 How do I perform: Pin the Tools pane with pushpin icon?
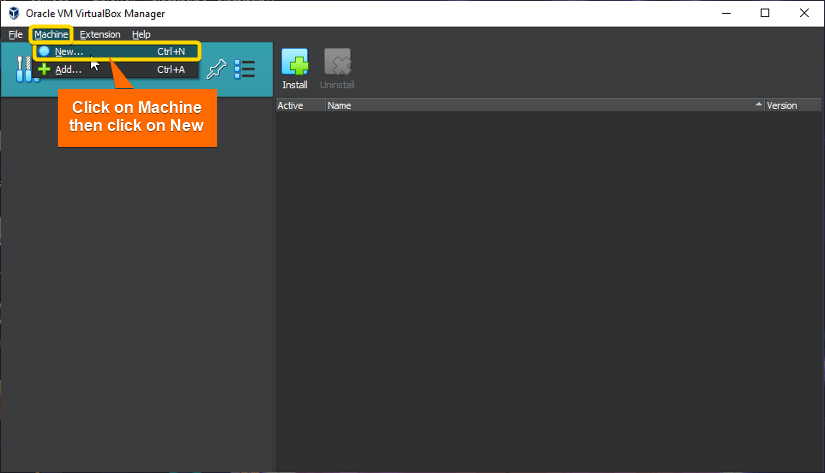(216, 69)
